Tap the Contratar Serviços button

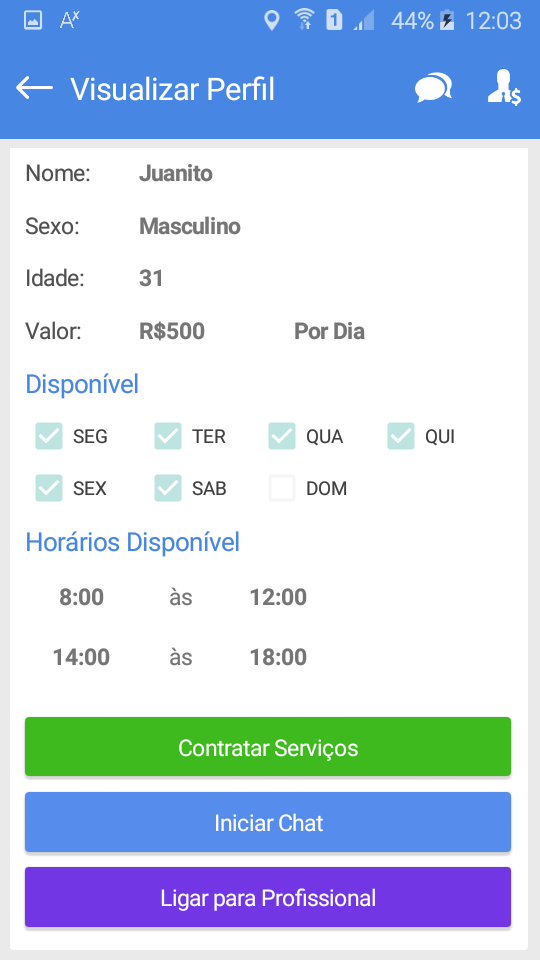[268, 747]
